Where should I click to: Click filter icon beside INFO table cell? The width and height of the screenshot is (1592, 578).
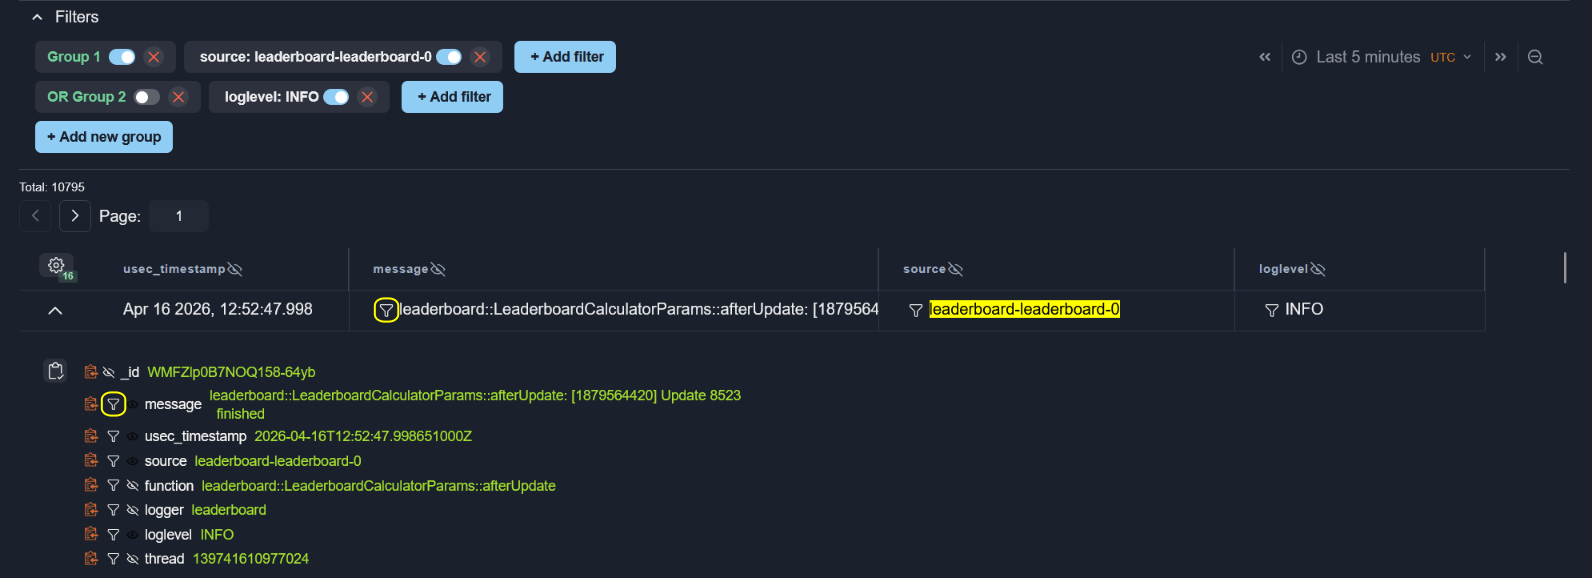(1271, 310)
